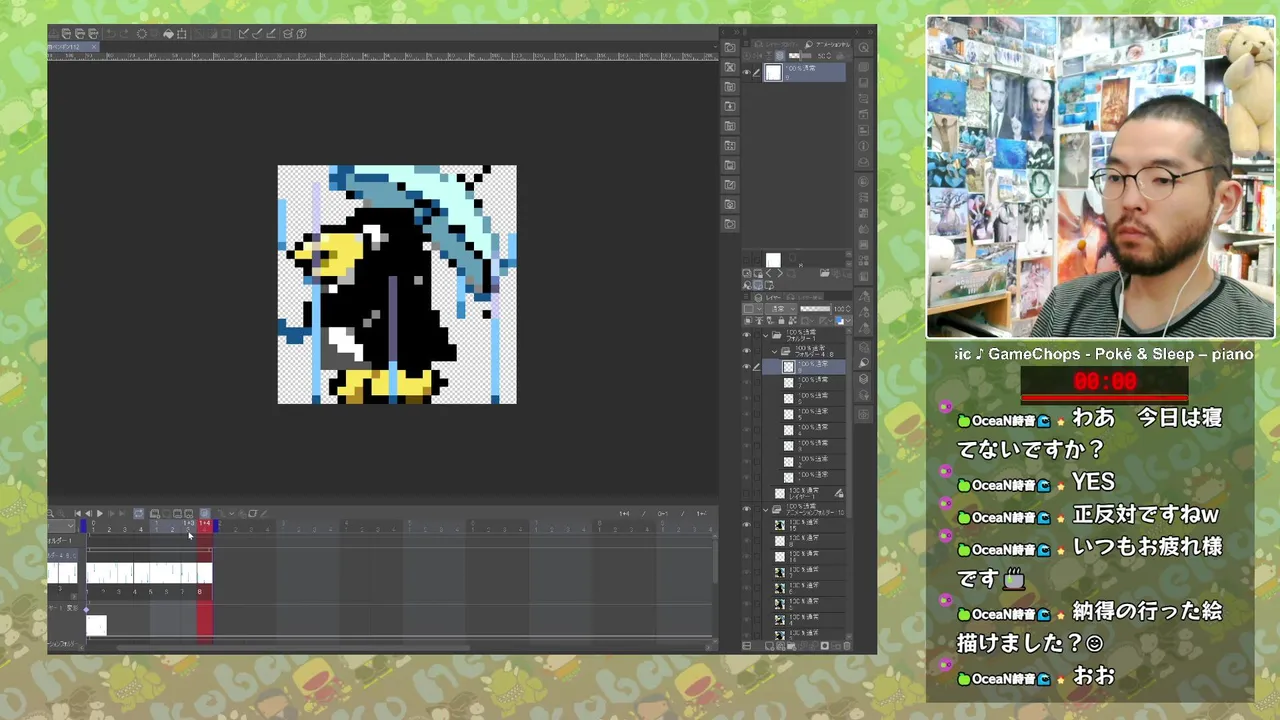1280x720 pixels.
Task: Select layer 5 in the layer list
Action: [804, 415]
